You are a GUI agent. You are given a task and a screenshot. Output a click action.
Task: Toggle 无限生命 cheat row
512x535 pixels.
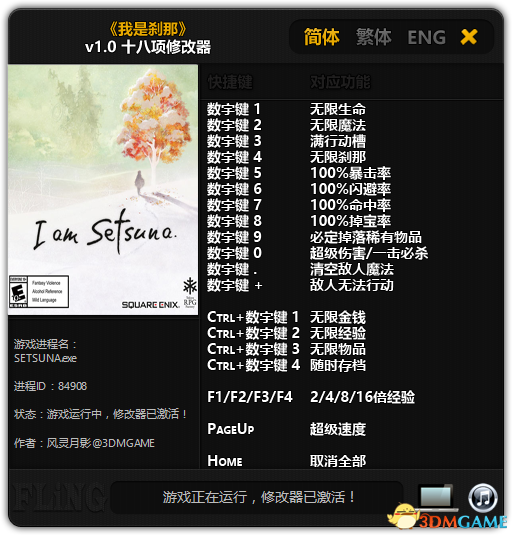287,110
